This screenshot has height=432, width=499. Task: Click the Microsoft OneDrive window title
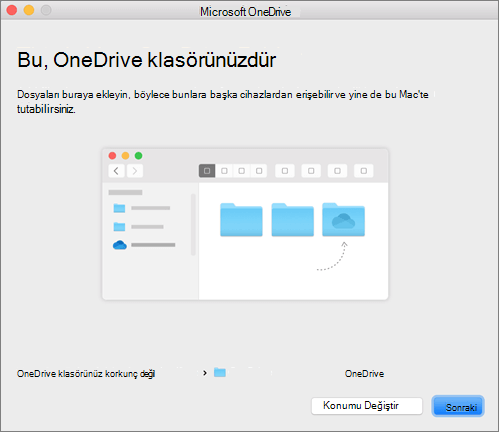click(246, 12)
